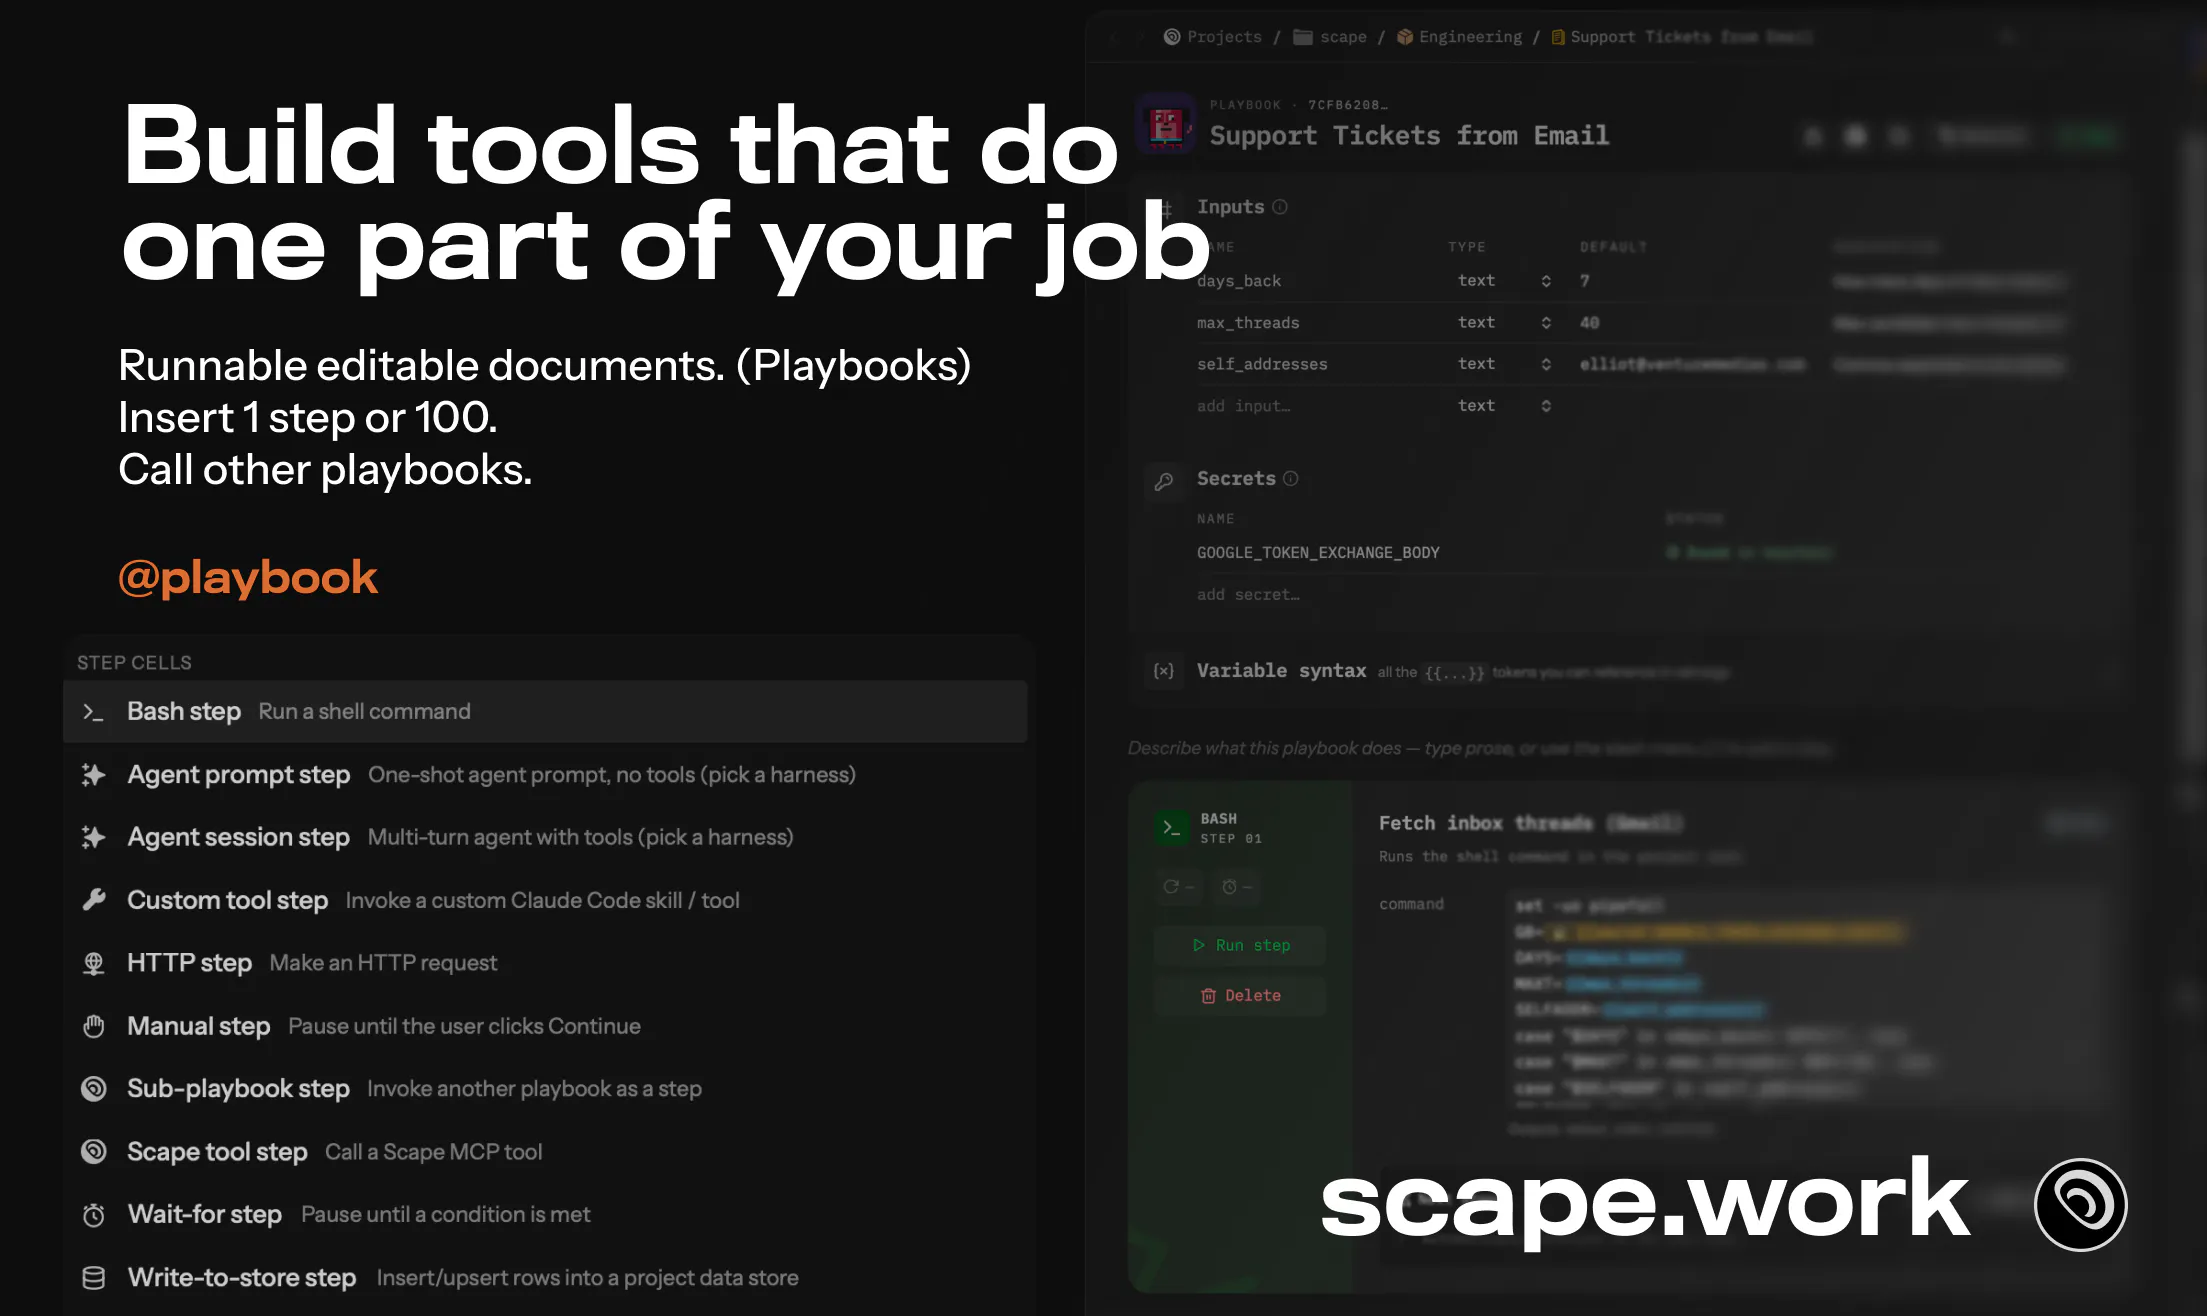This screenshot has height=1316, width=2207.
Task: Click the Write-to-store database icon
Action: [x=94, y=1278]
